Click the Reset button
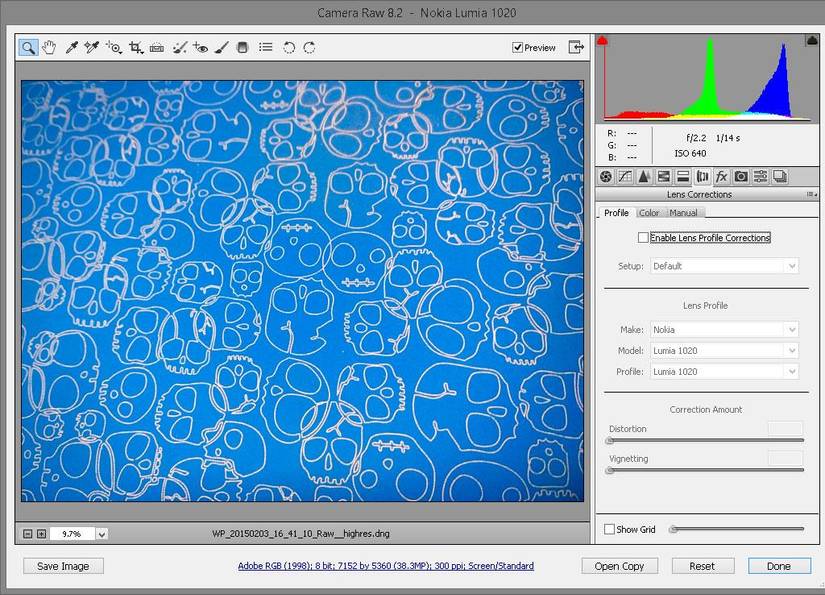This screenshot has height=595, width=825. pyautogui.click(x=702, y=566)
